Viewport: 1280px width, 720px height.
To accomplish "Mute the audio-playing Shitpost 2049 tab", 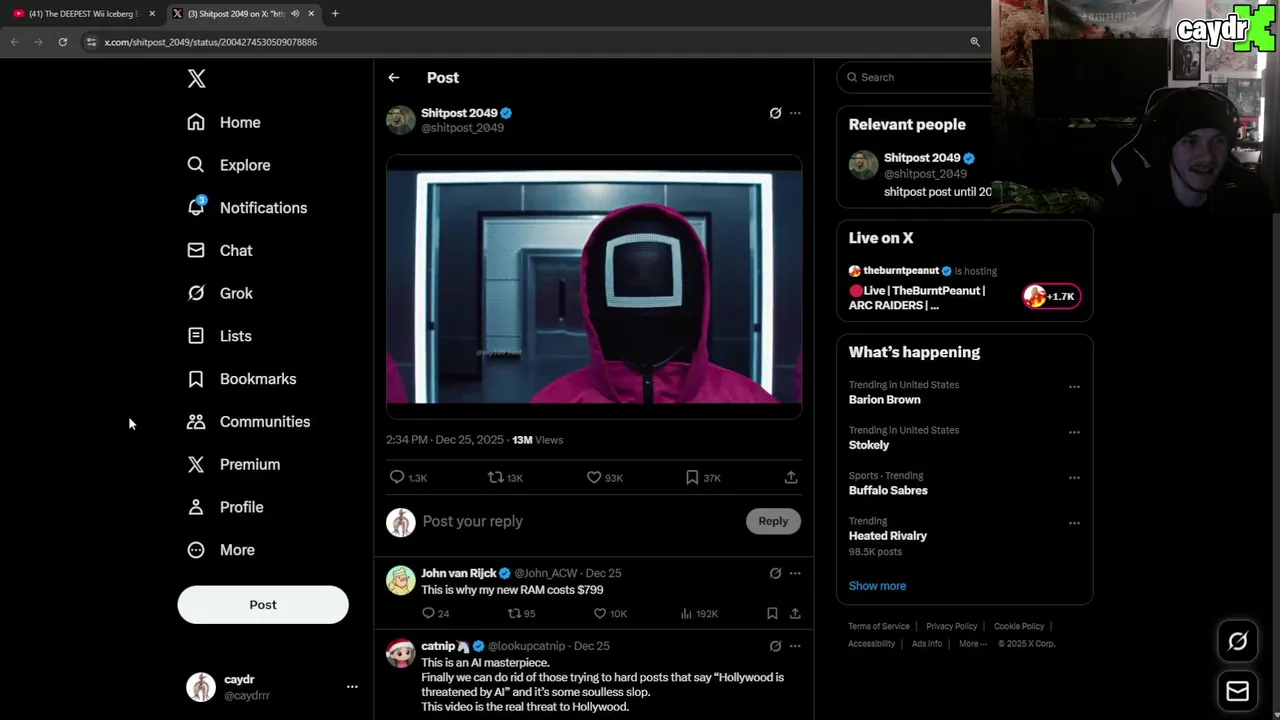I will (294, 14).
